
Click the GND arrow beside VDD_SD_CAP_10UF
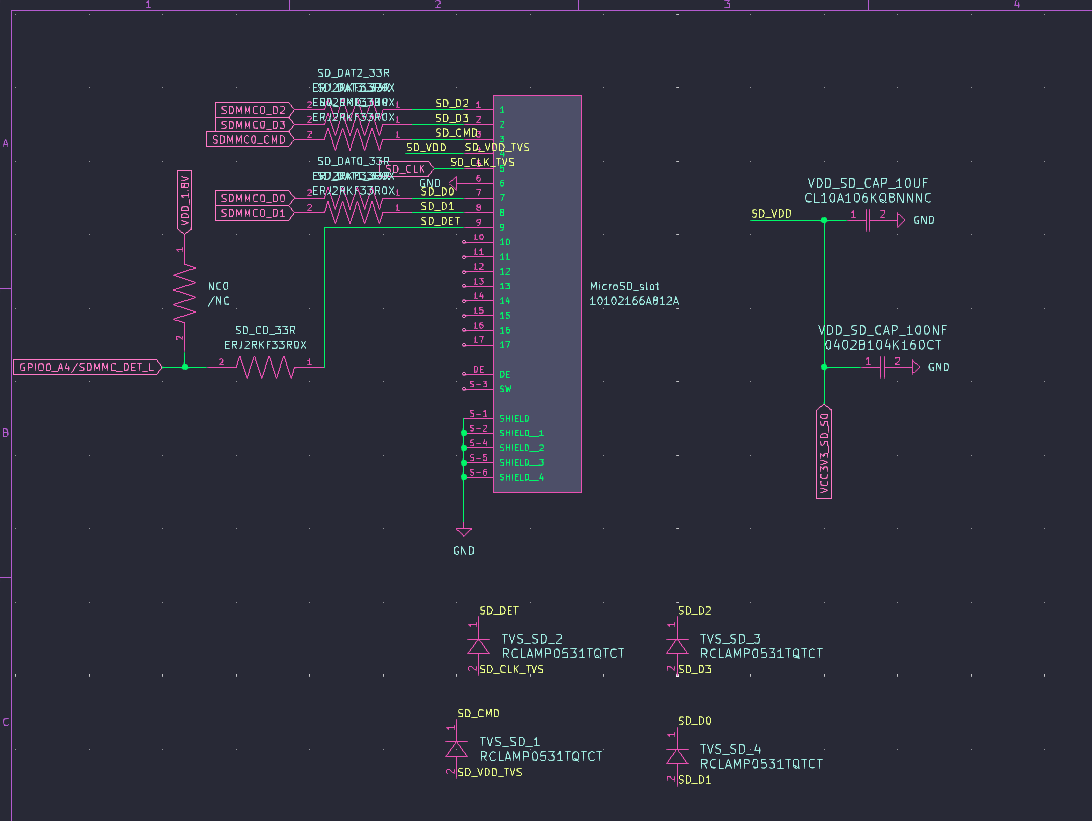pos(900,219)
